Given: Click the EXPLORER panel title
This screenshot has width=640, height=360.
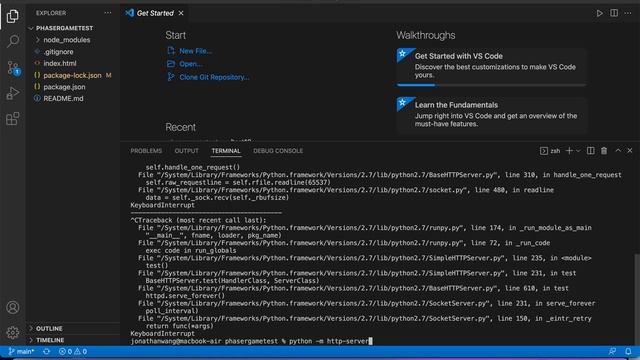Looking at the screenshot, I should point(51,13).
